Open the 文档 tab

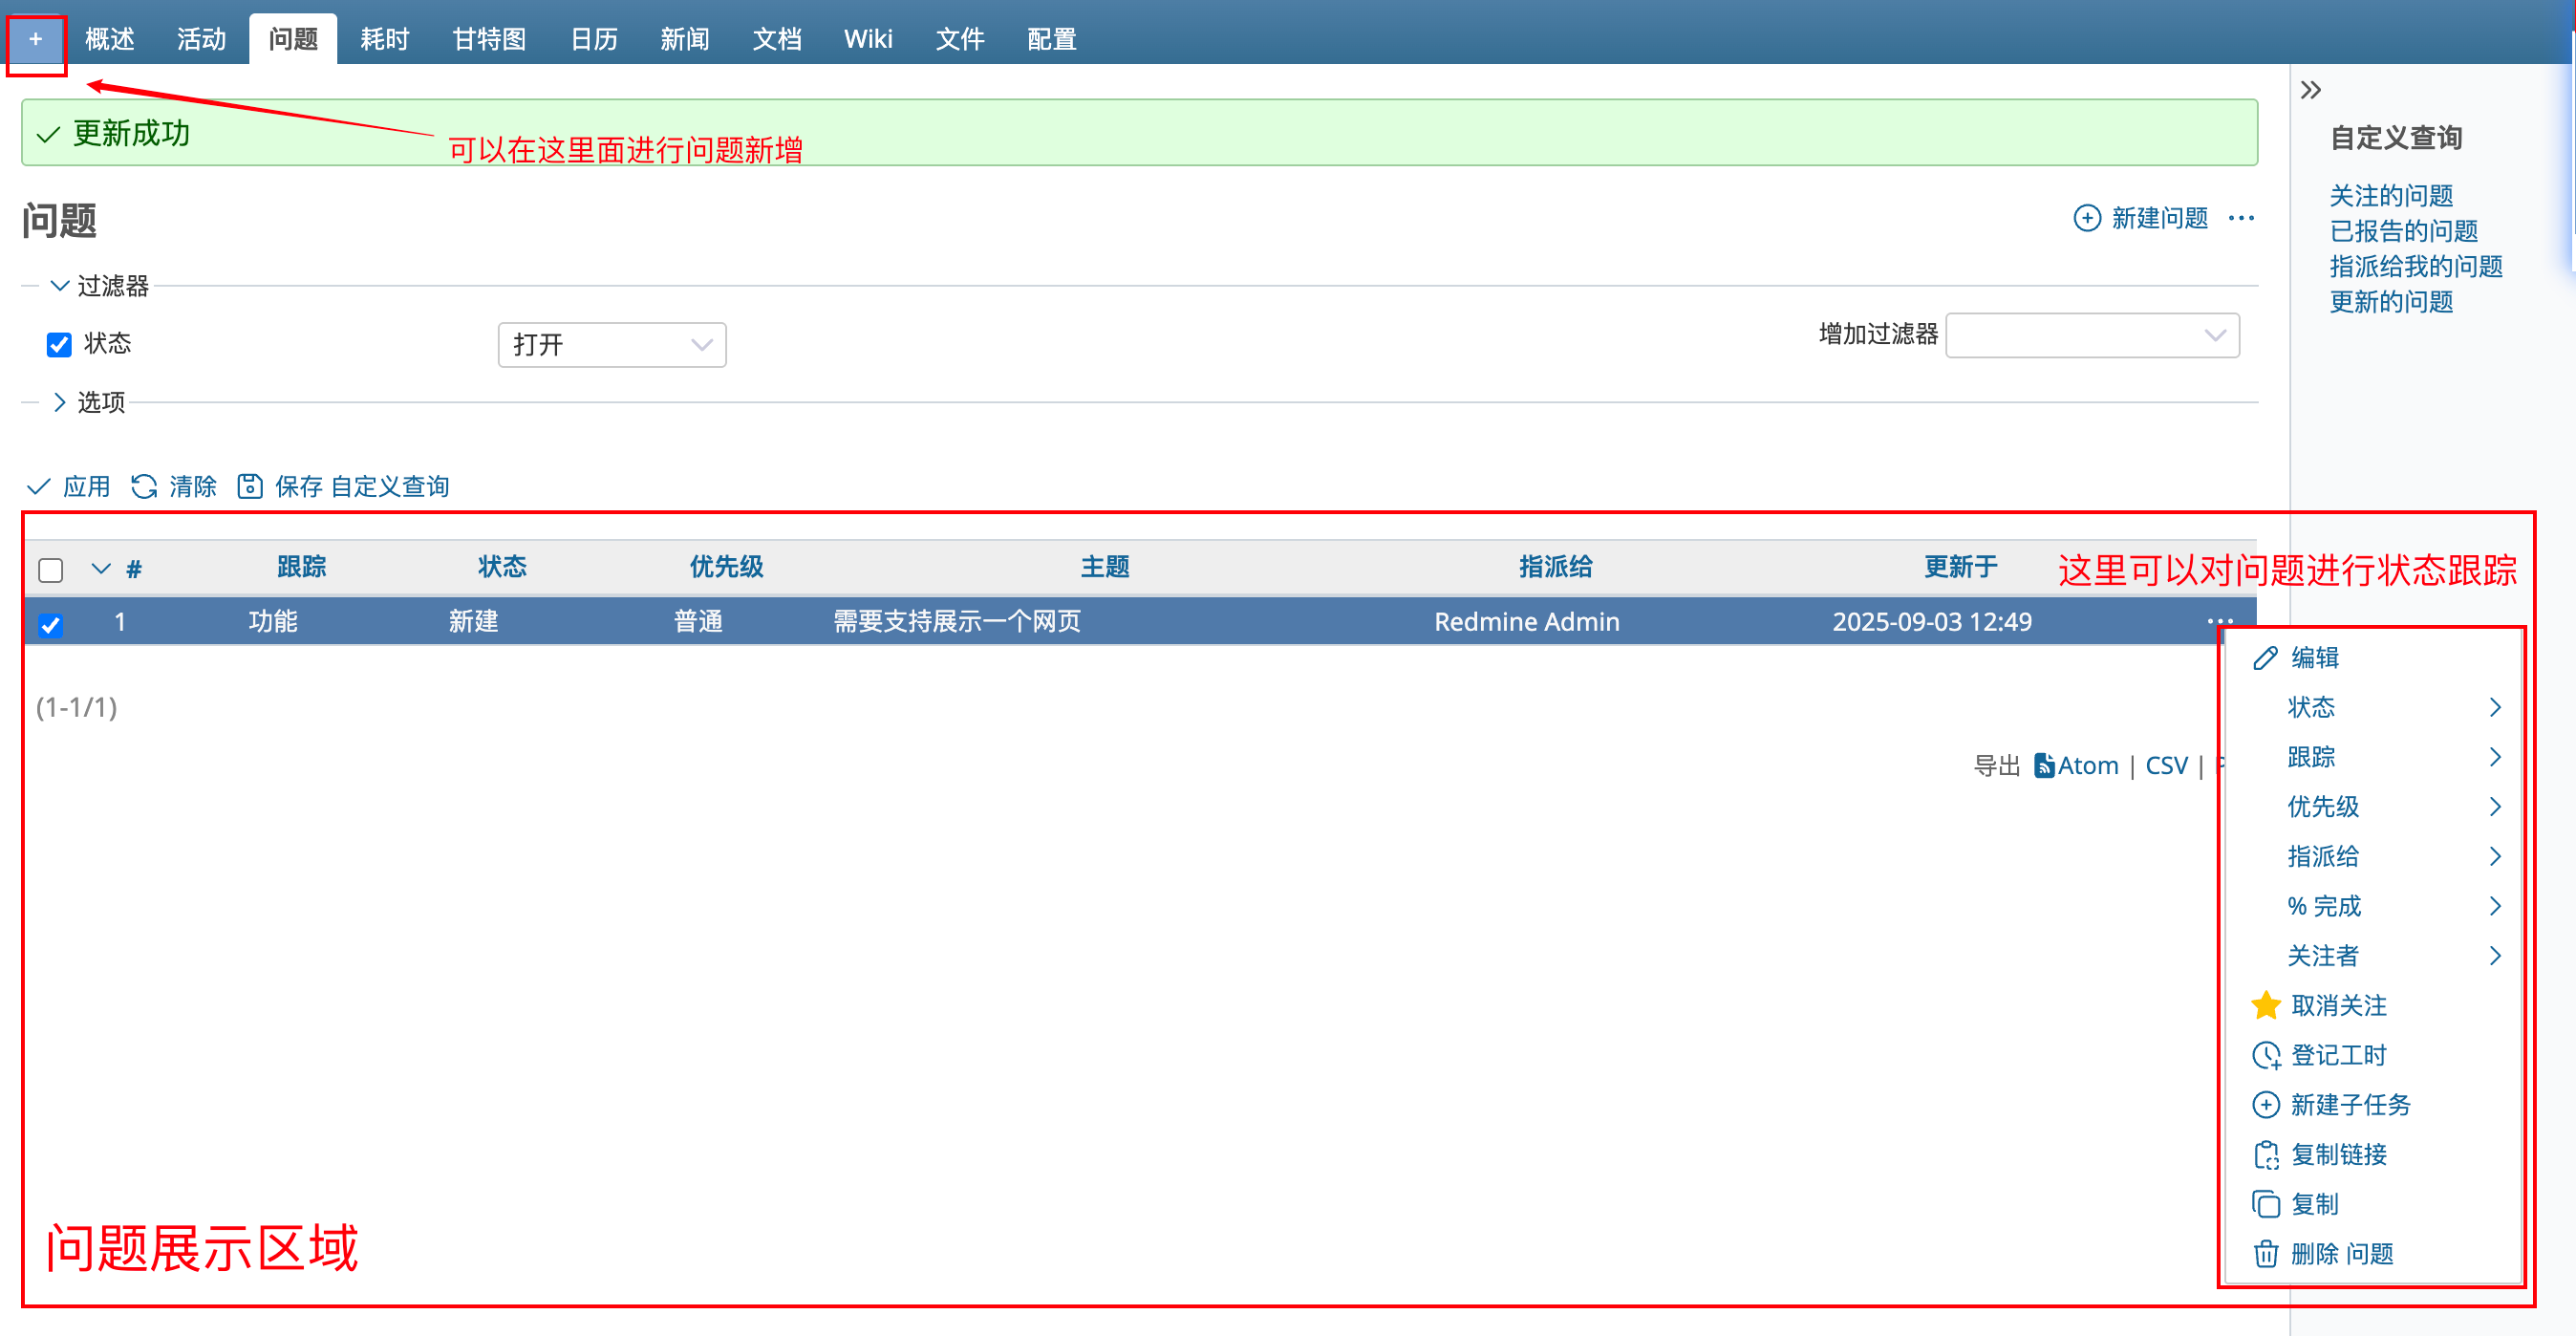(x=777, y=40)
